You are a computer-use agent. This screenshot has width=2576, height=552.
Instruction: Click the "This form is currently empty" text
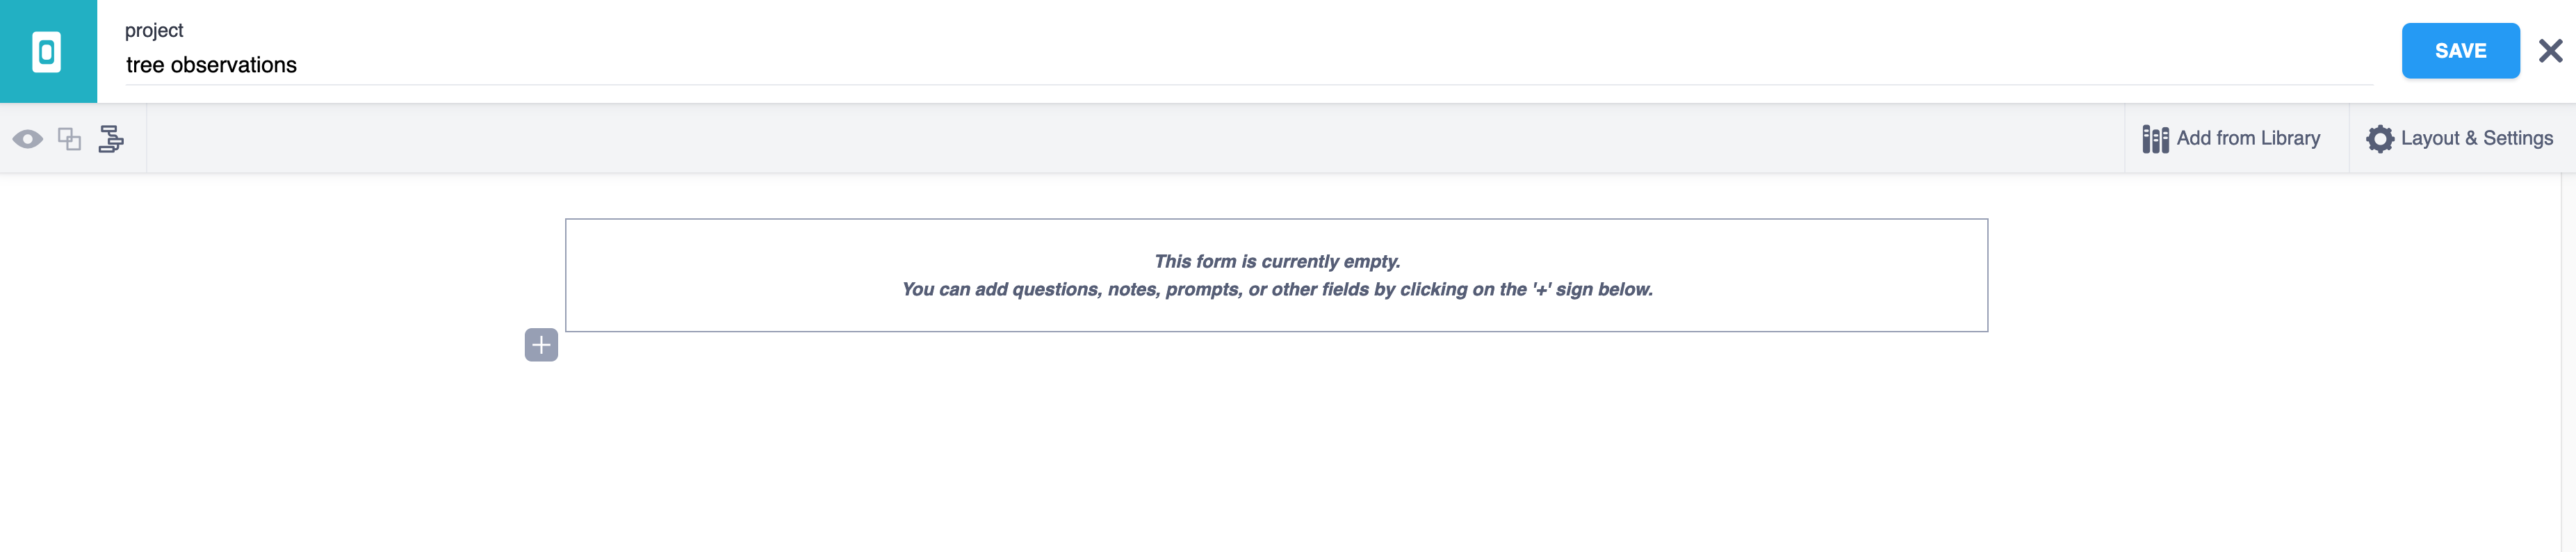[1277, 261]
